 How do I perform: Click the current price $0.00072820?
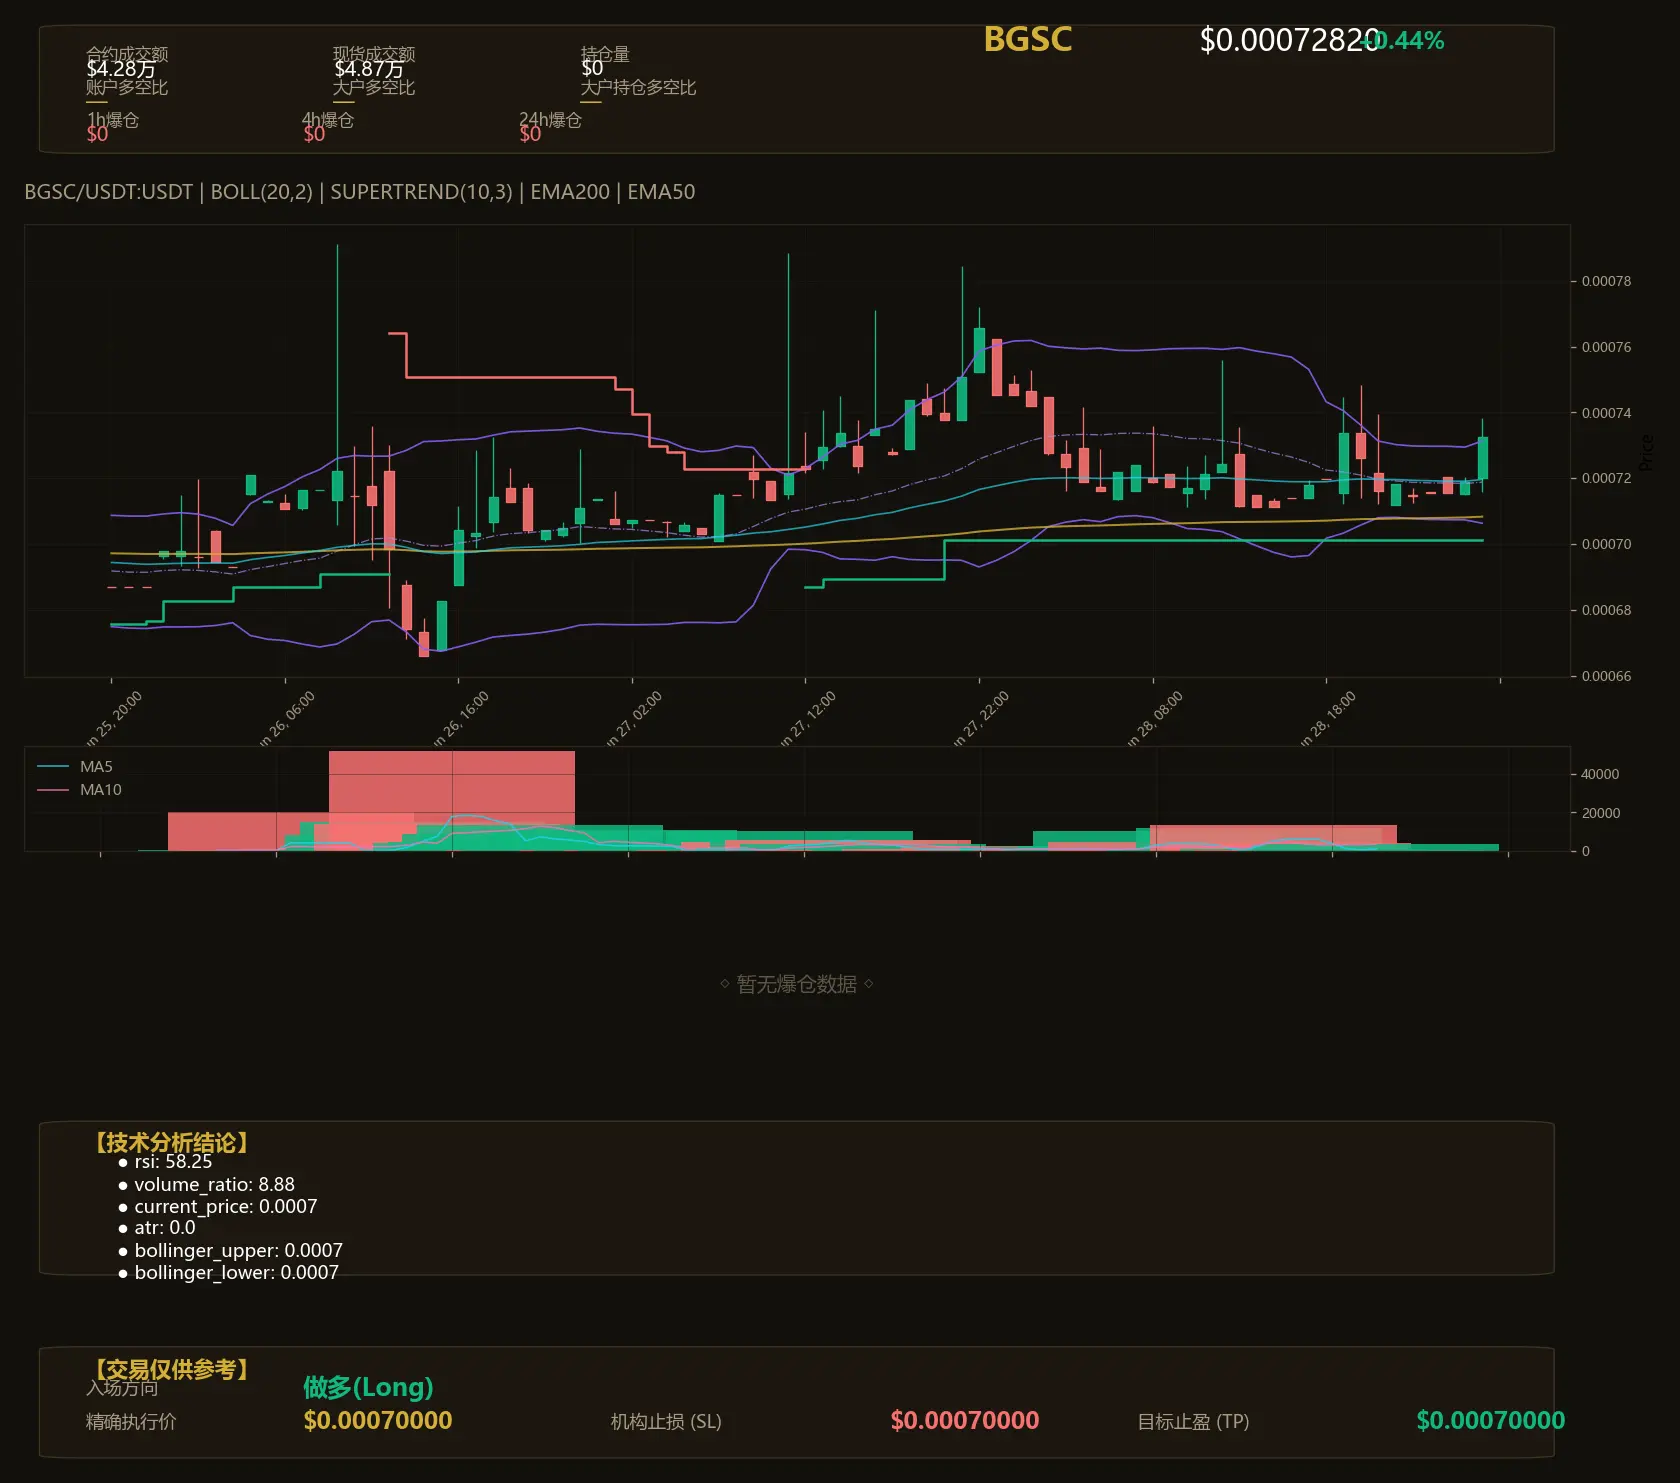[1289, 40]
